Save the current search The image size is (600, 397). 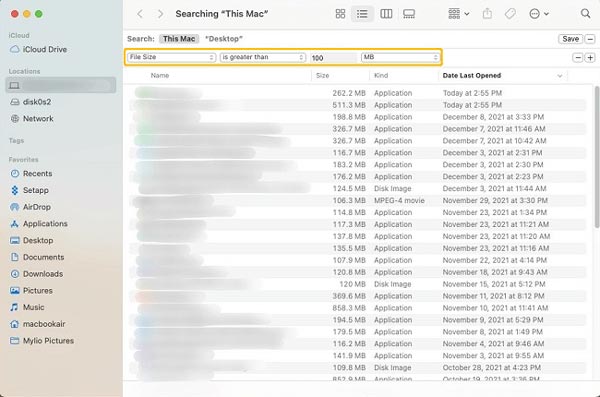click(x=571, y=39)
